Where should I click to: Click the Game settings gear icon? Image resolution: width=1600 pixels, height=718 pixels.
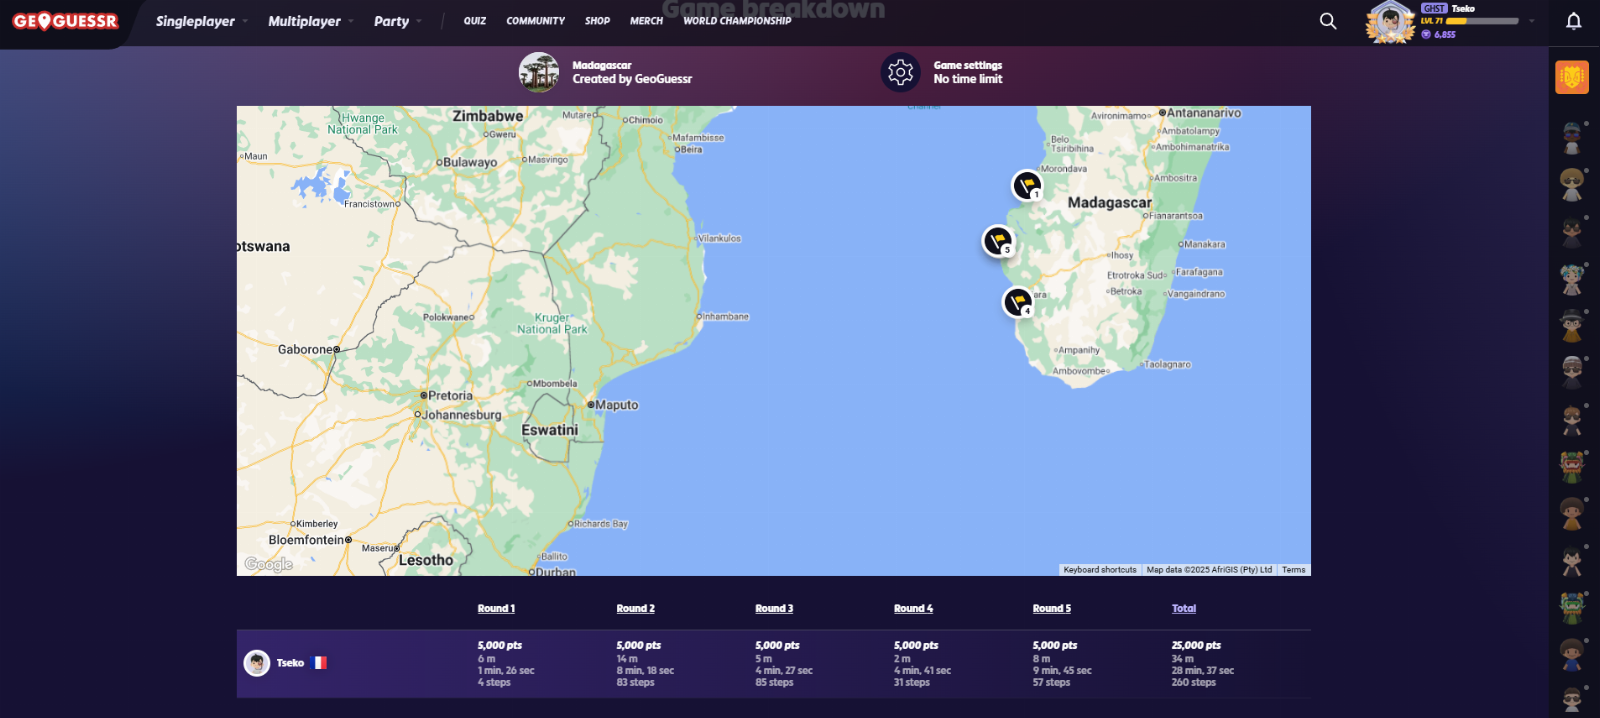(x=900, y=72)
